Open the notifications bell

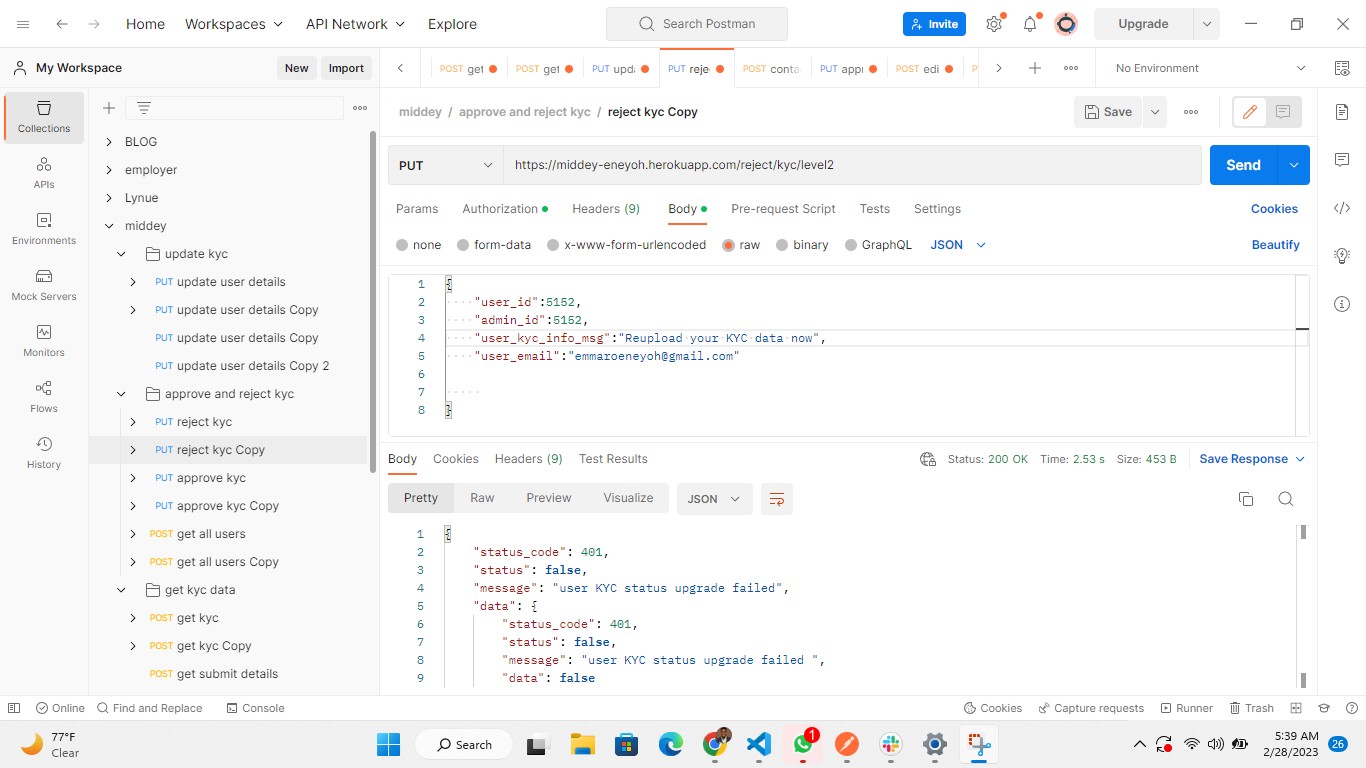[1030, 24]
